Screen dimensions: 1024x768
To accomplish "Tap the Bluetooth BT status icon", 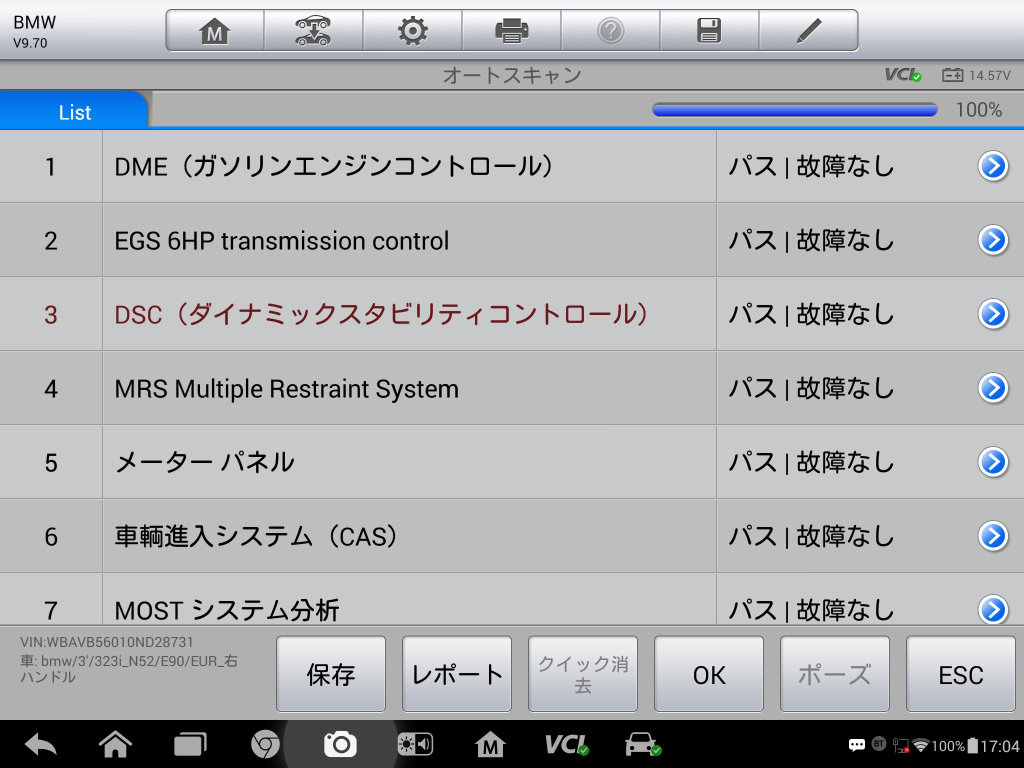I will [879, 744].
